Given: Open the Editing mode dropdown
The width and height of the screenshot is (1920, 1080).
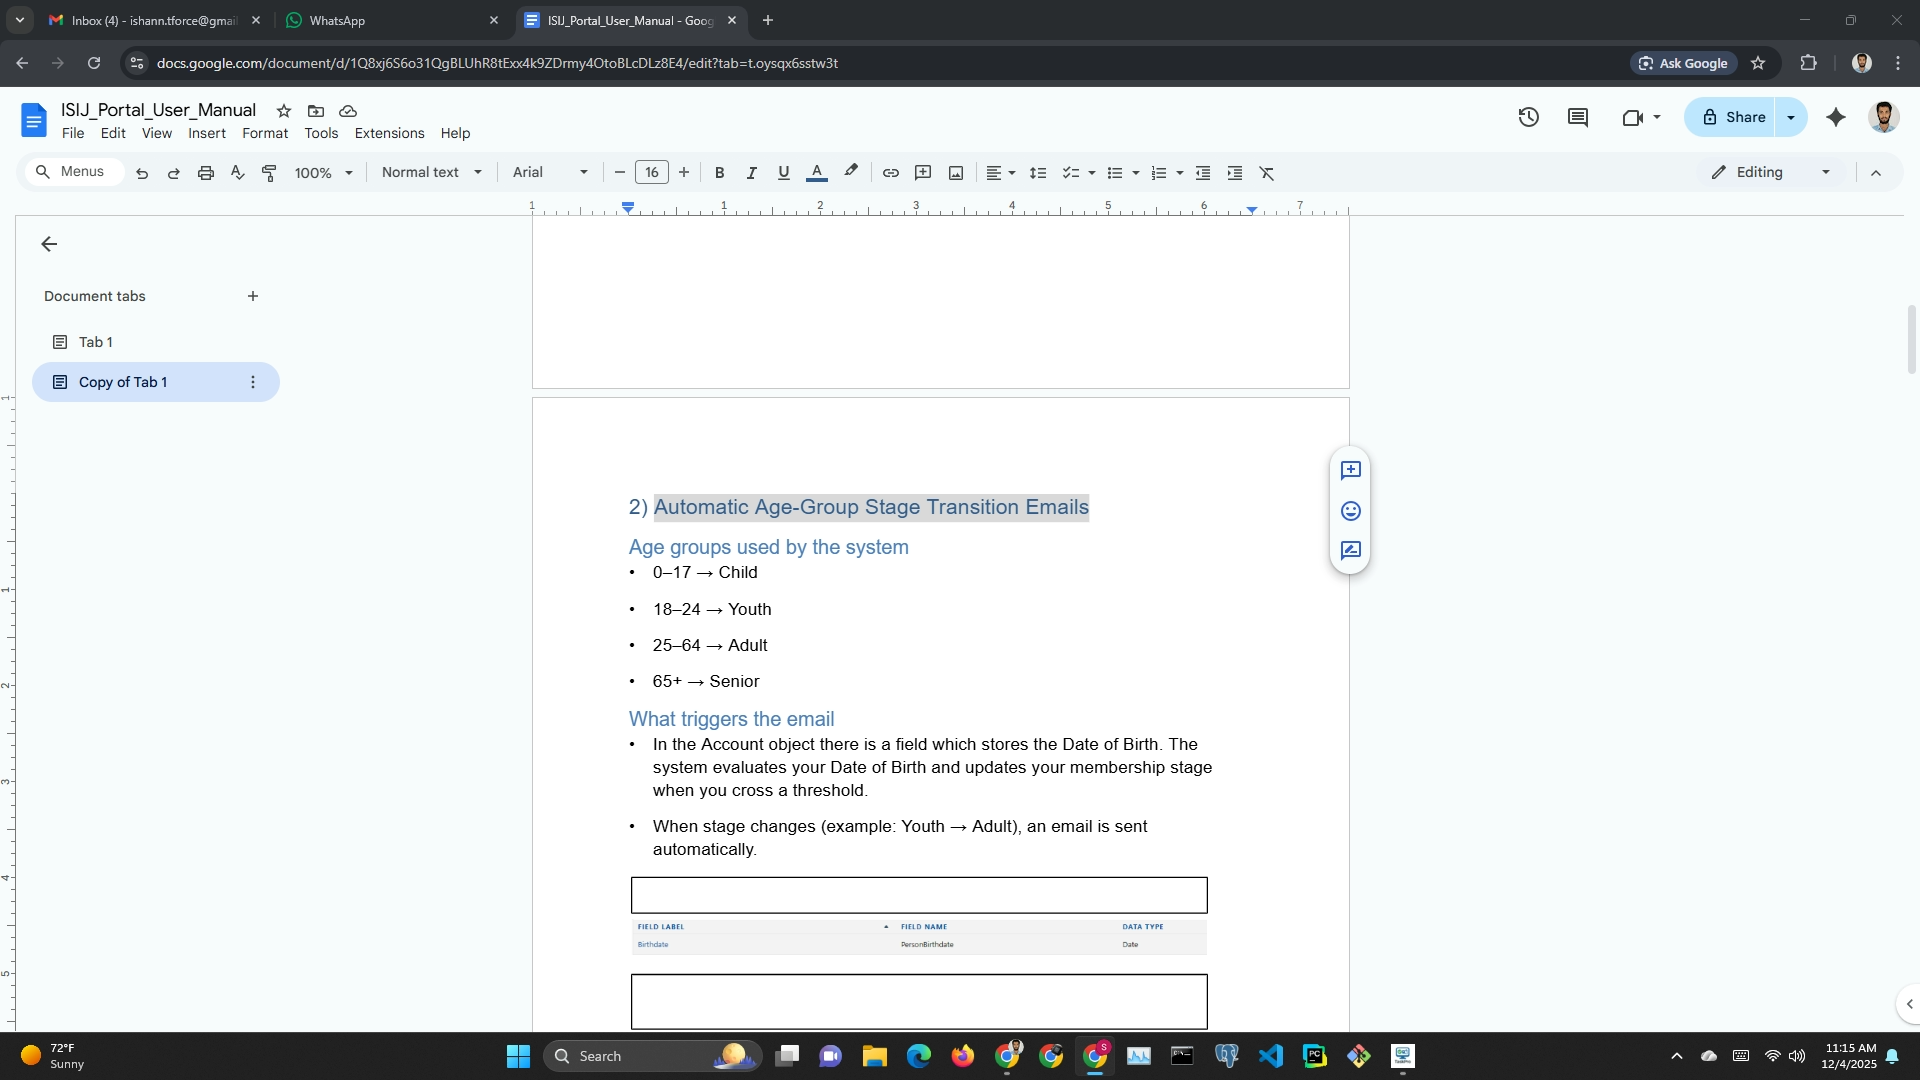Looking at the screenshot, I should click(x=1771, y=172).
